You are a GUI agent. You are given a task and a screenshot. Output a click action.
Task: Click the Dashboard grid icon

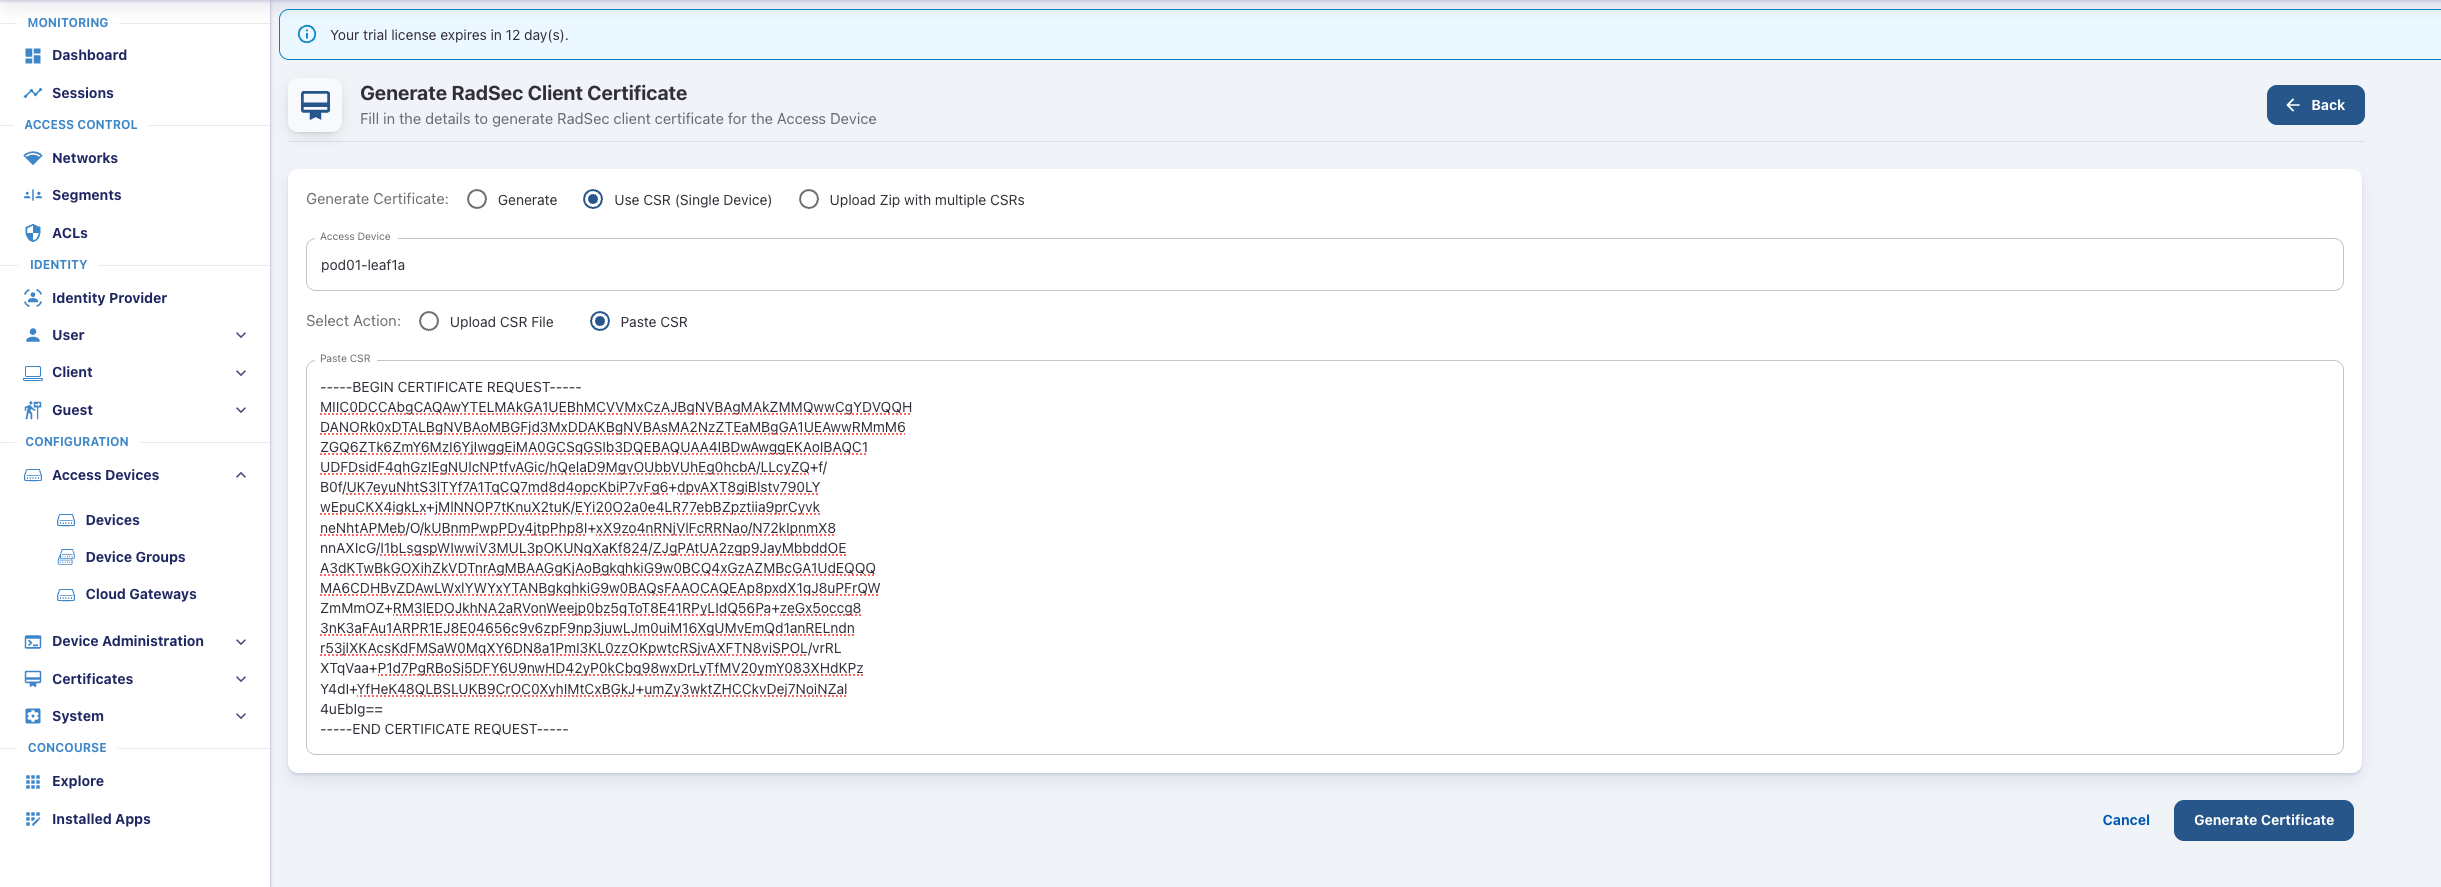(x=33, y=56)
